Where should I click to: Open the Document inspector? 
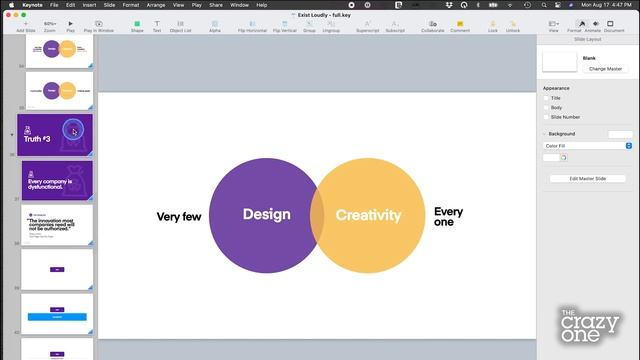point(610,24)
